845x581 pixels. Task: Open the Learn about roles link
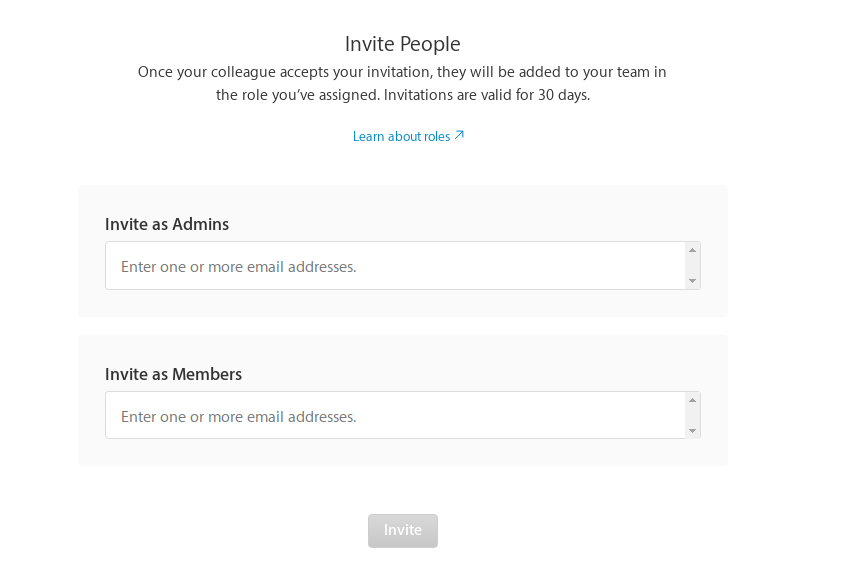[x=401, y=137]
